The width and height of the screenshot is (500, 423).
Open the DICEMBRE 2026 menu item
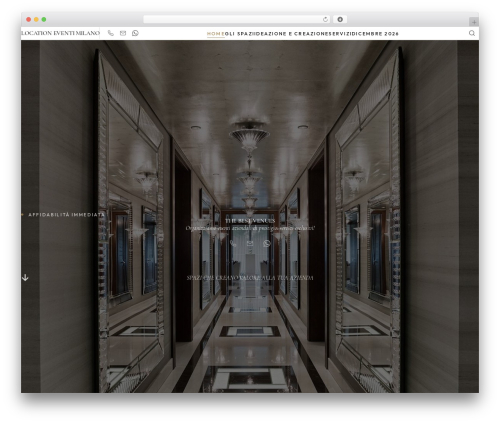click(x=376, y=34)
